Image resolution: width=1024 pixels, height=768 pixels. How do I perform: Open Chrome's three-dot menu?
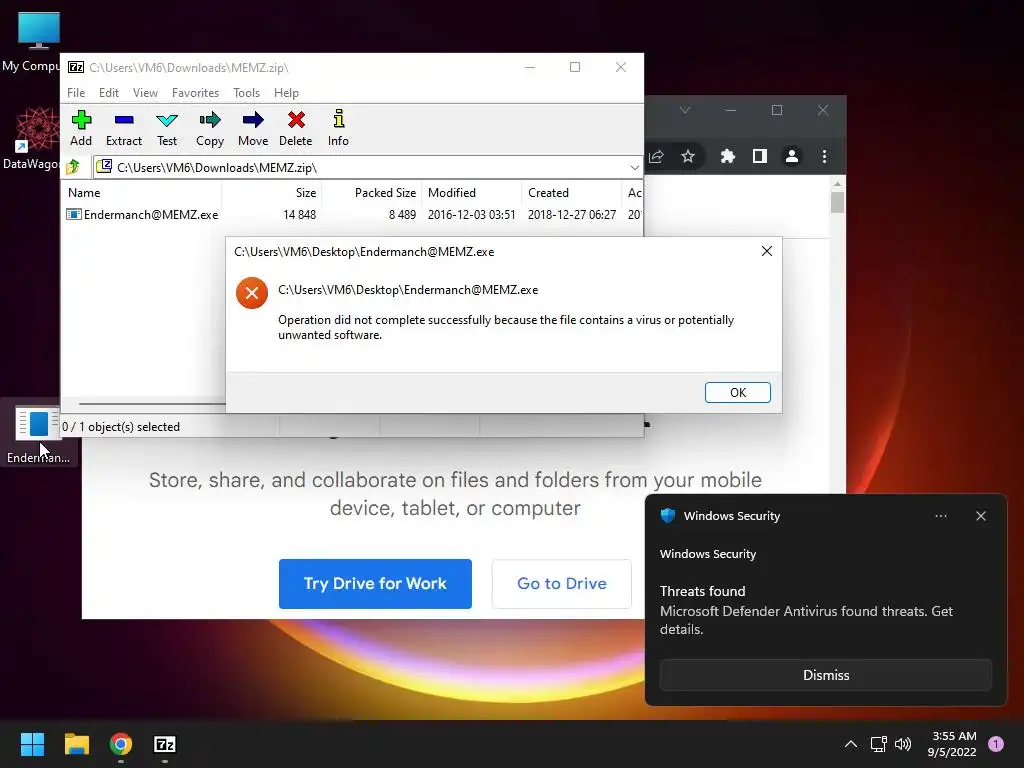(824, 156)
